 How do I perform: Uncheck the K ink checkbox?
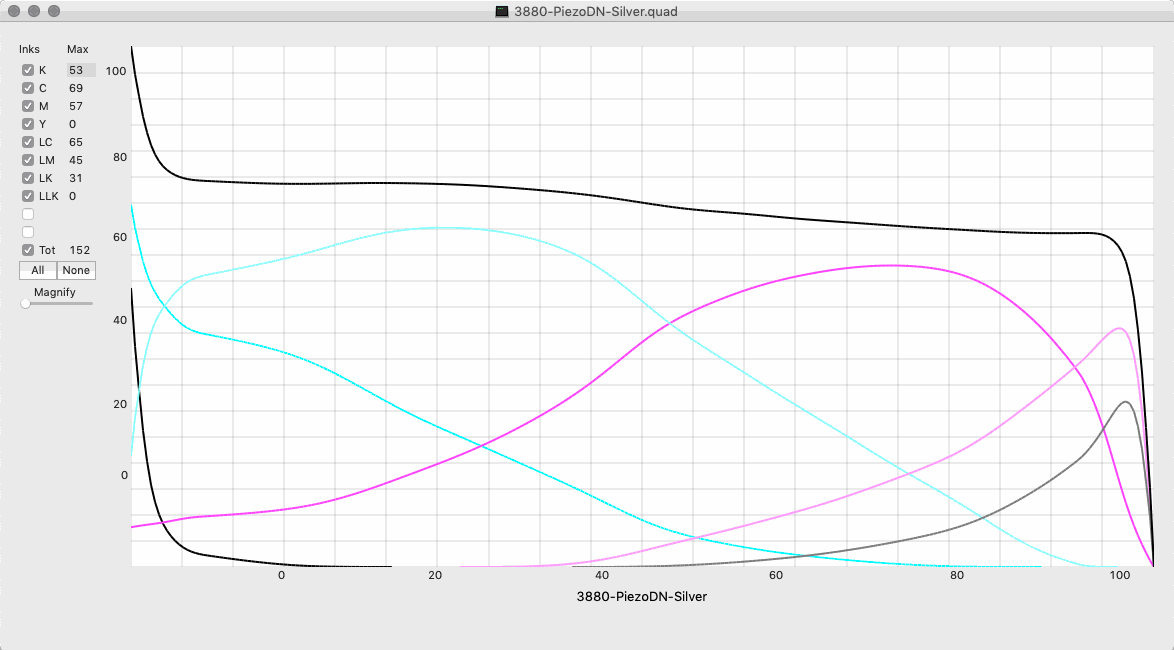tap(28, 70)
